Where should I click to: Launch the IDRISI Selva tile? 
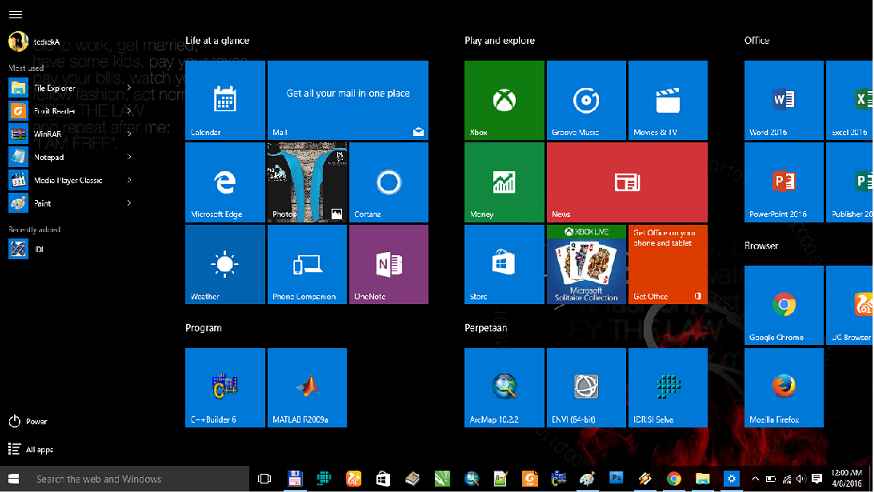tap(668, 388)
